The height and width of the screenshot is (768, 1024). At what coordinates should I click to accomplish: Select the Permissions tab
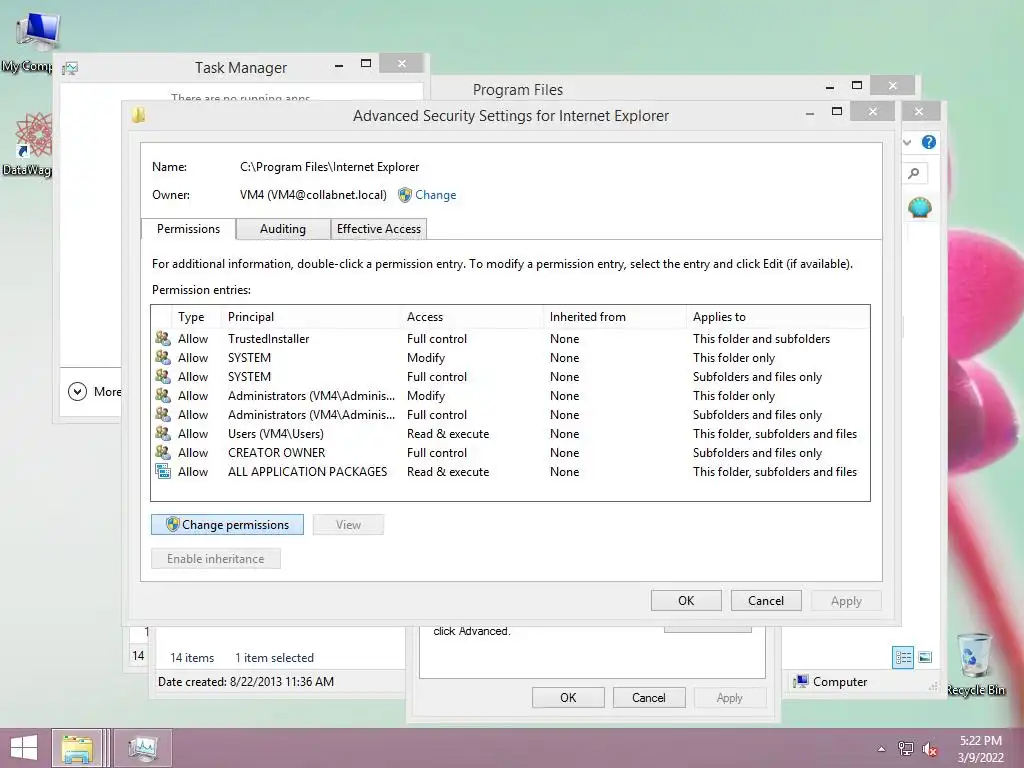[x=188, y=229]
